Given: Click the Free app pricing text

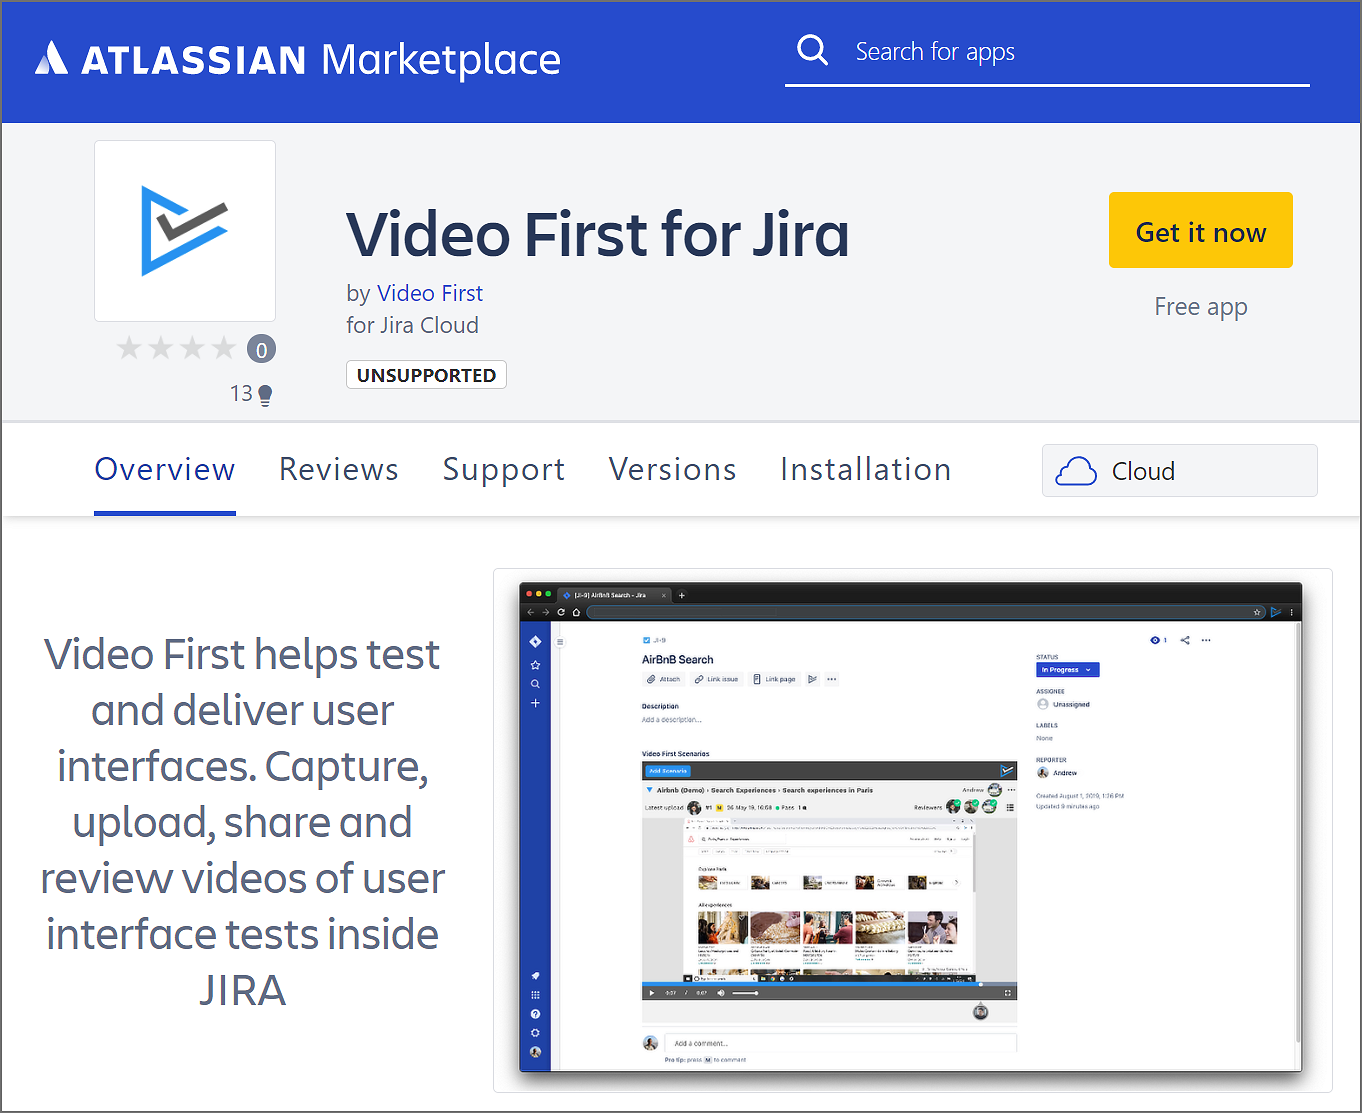Looking at the screenshot, I should (x=1200, y=307).
